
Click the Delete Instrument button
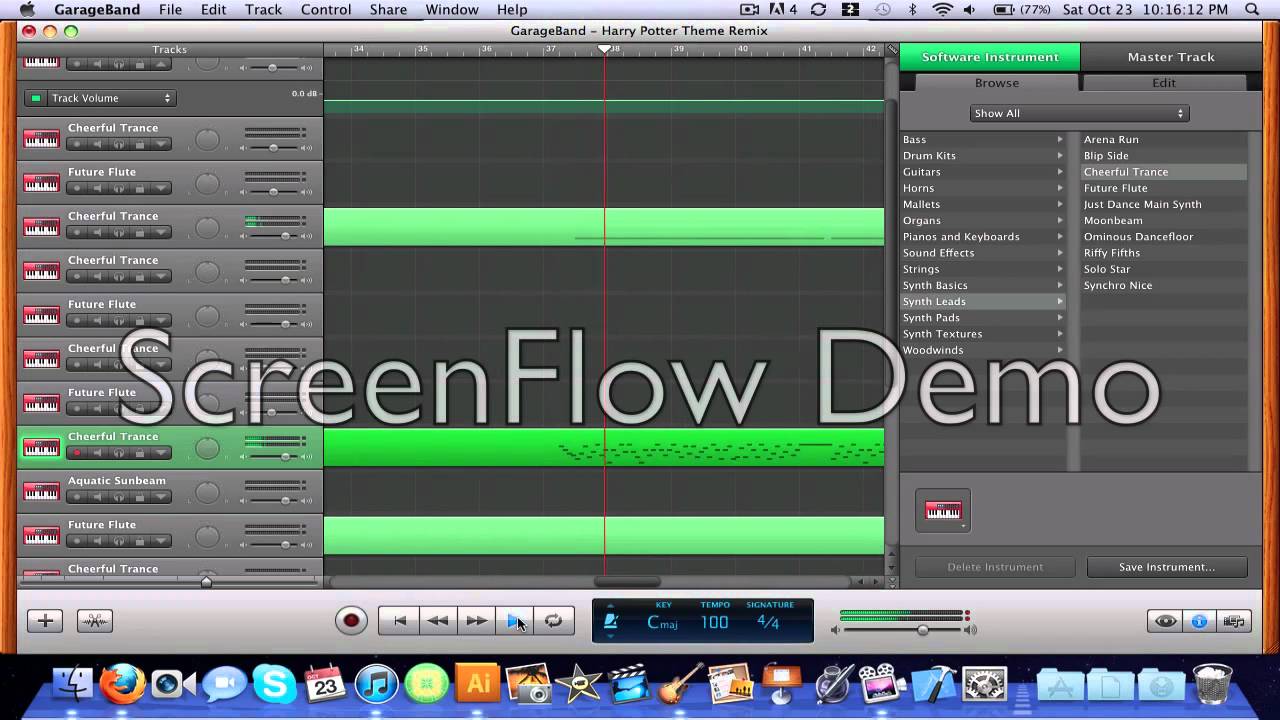pos(995,567)
